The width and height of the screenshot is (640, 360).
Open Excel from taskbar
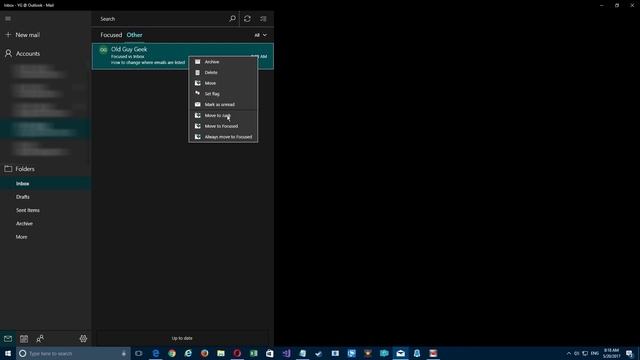[x=253, y=353]
